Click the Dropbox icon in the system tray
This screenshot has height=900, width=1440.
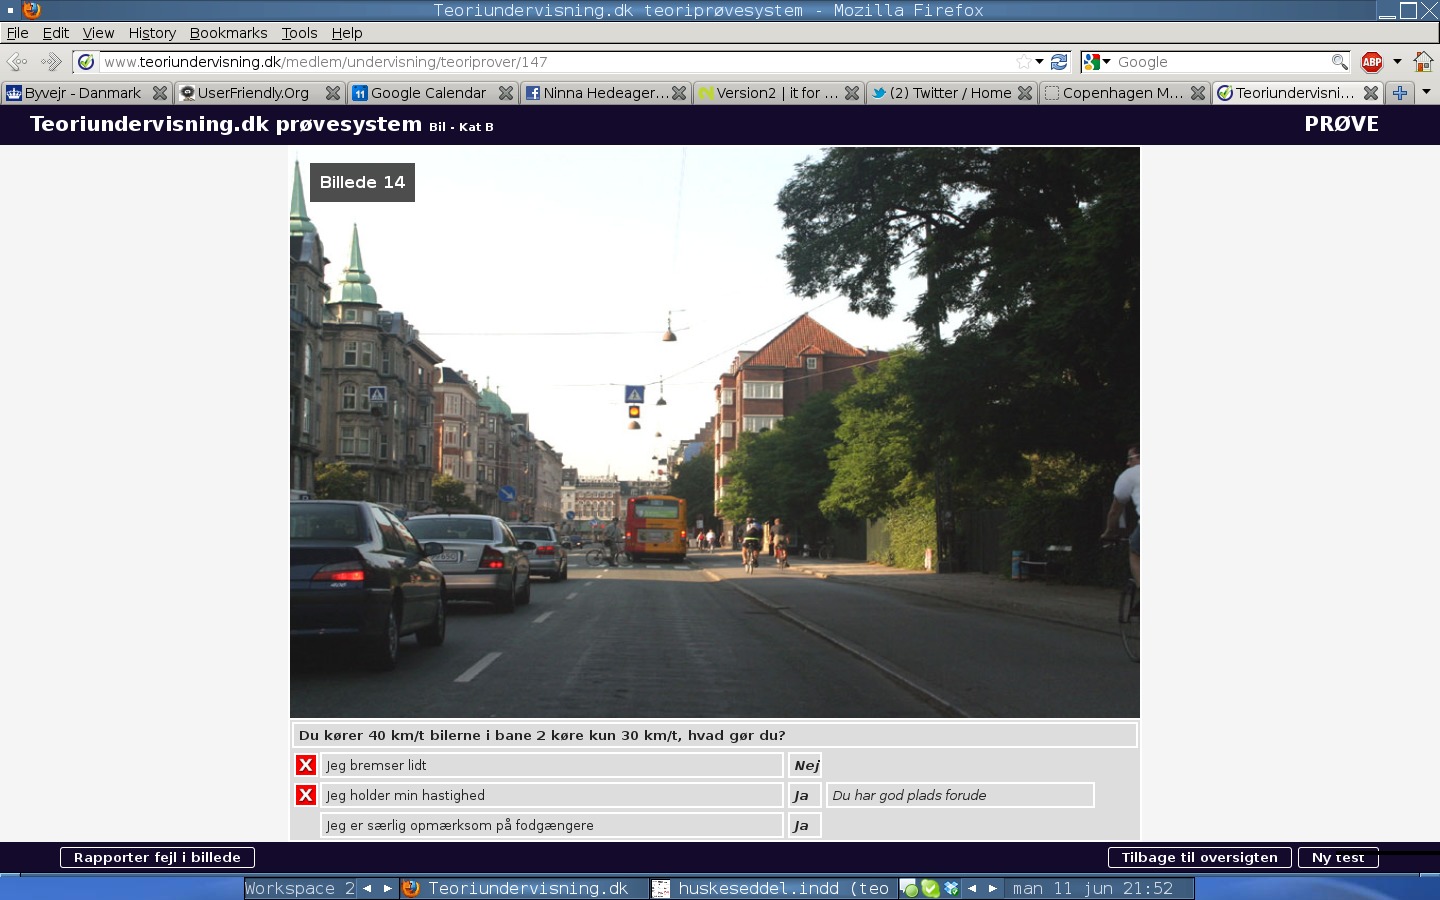pos(951,888)
